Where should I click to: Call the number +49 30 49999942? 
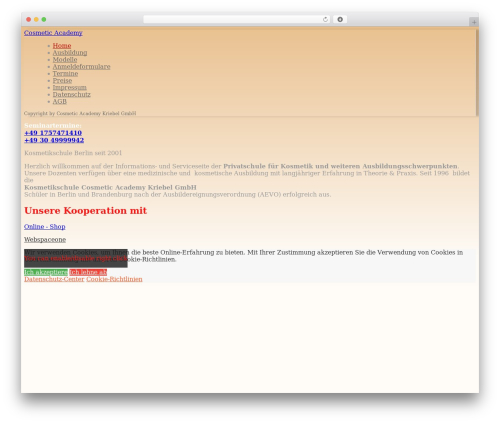pyautogui.click(x=54, y=140)
